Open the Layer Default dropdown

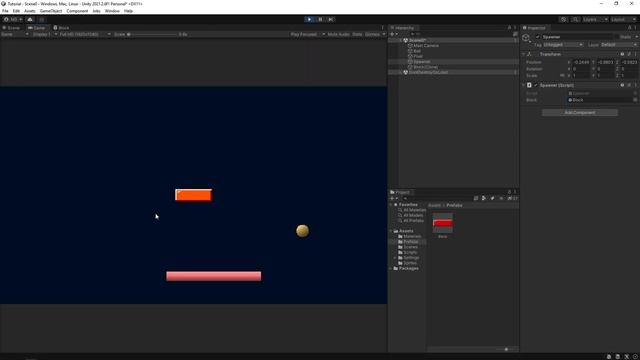pyautogui.click(x=619, y=44)
